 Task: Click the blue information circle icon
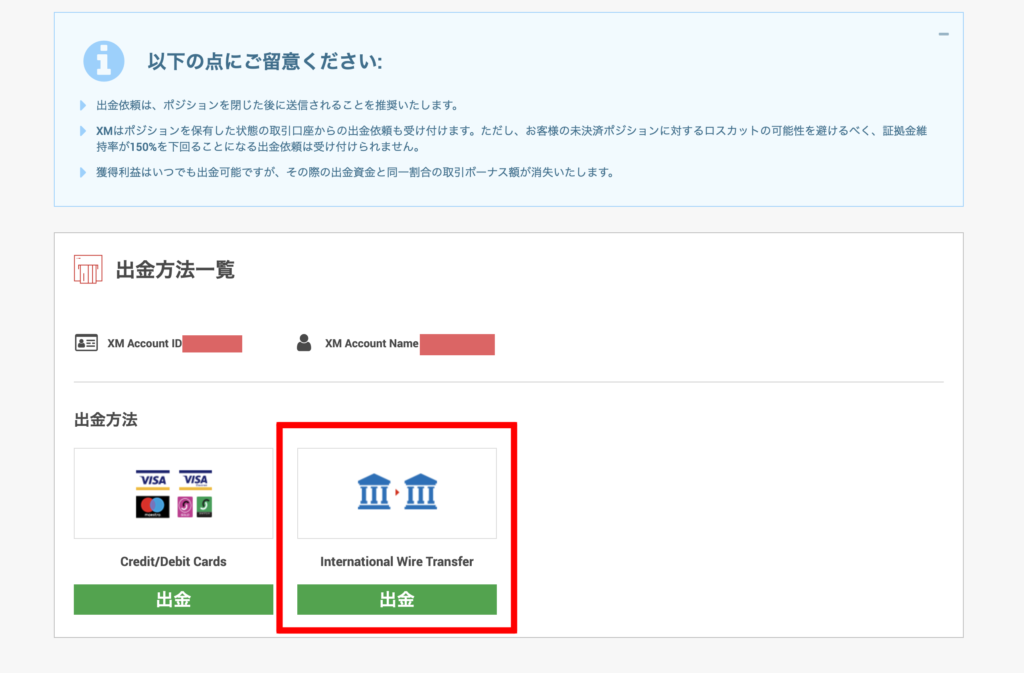click(x=104, y=62)
